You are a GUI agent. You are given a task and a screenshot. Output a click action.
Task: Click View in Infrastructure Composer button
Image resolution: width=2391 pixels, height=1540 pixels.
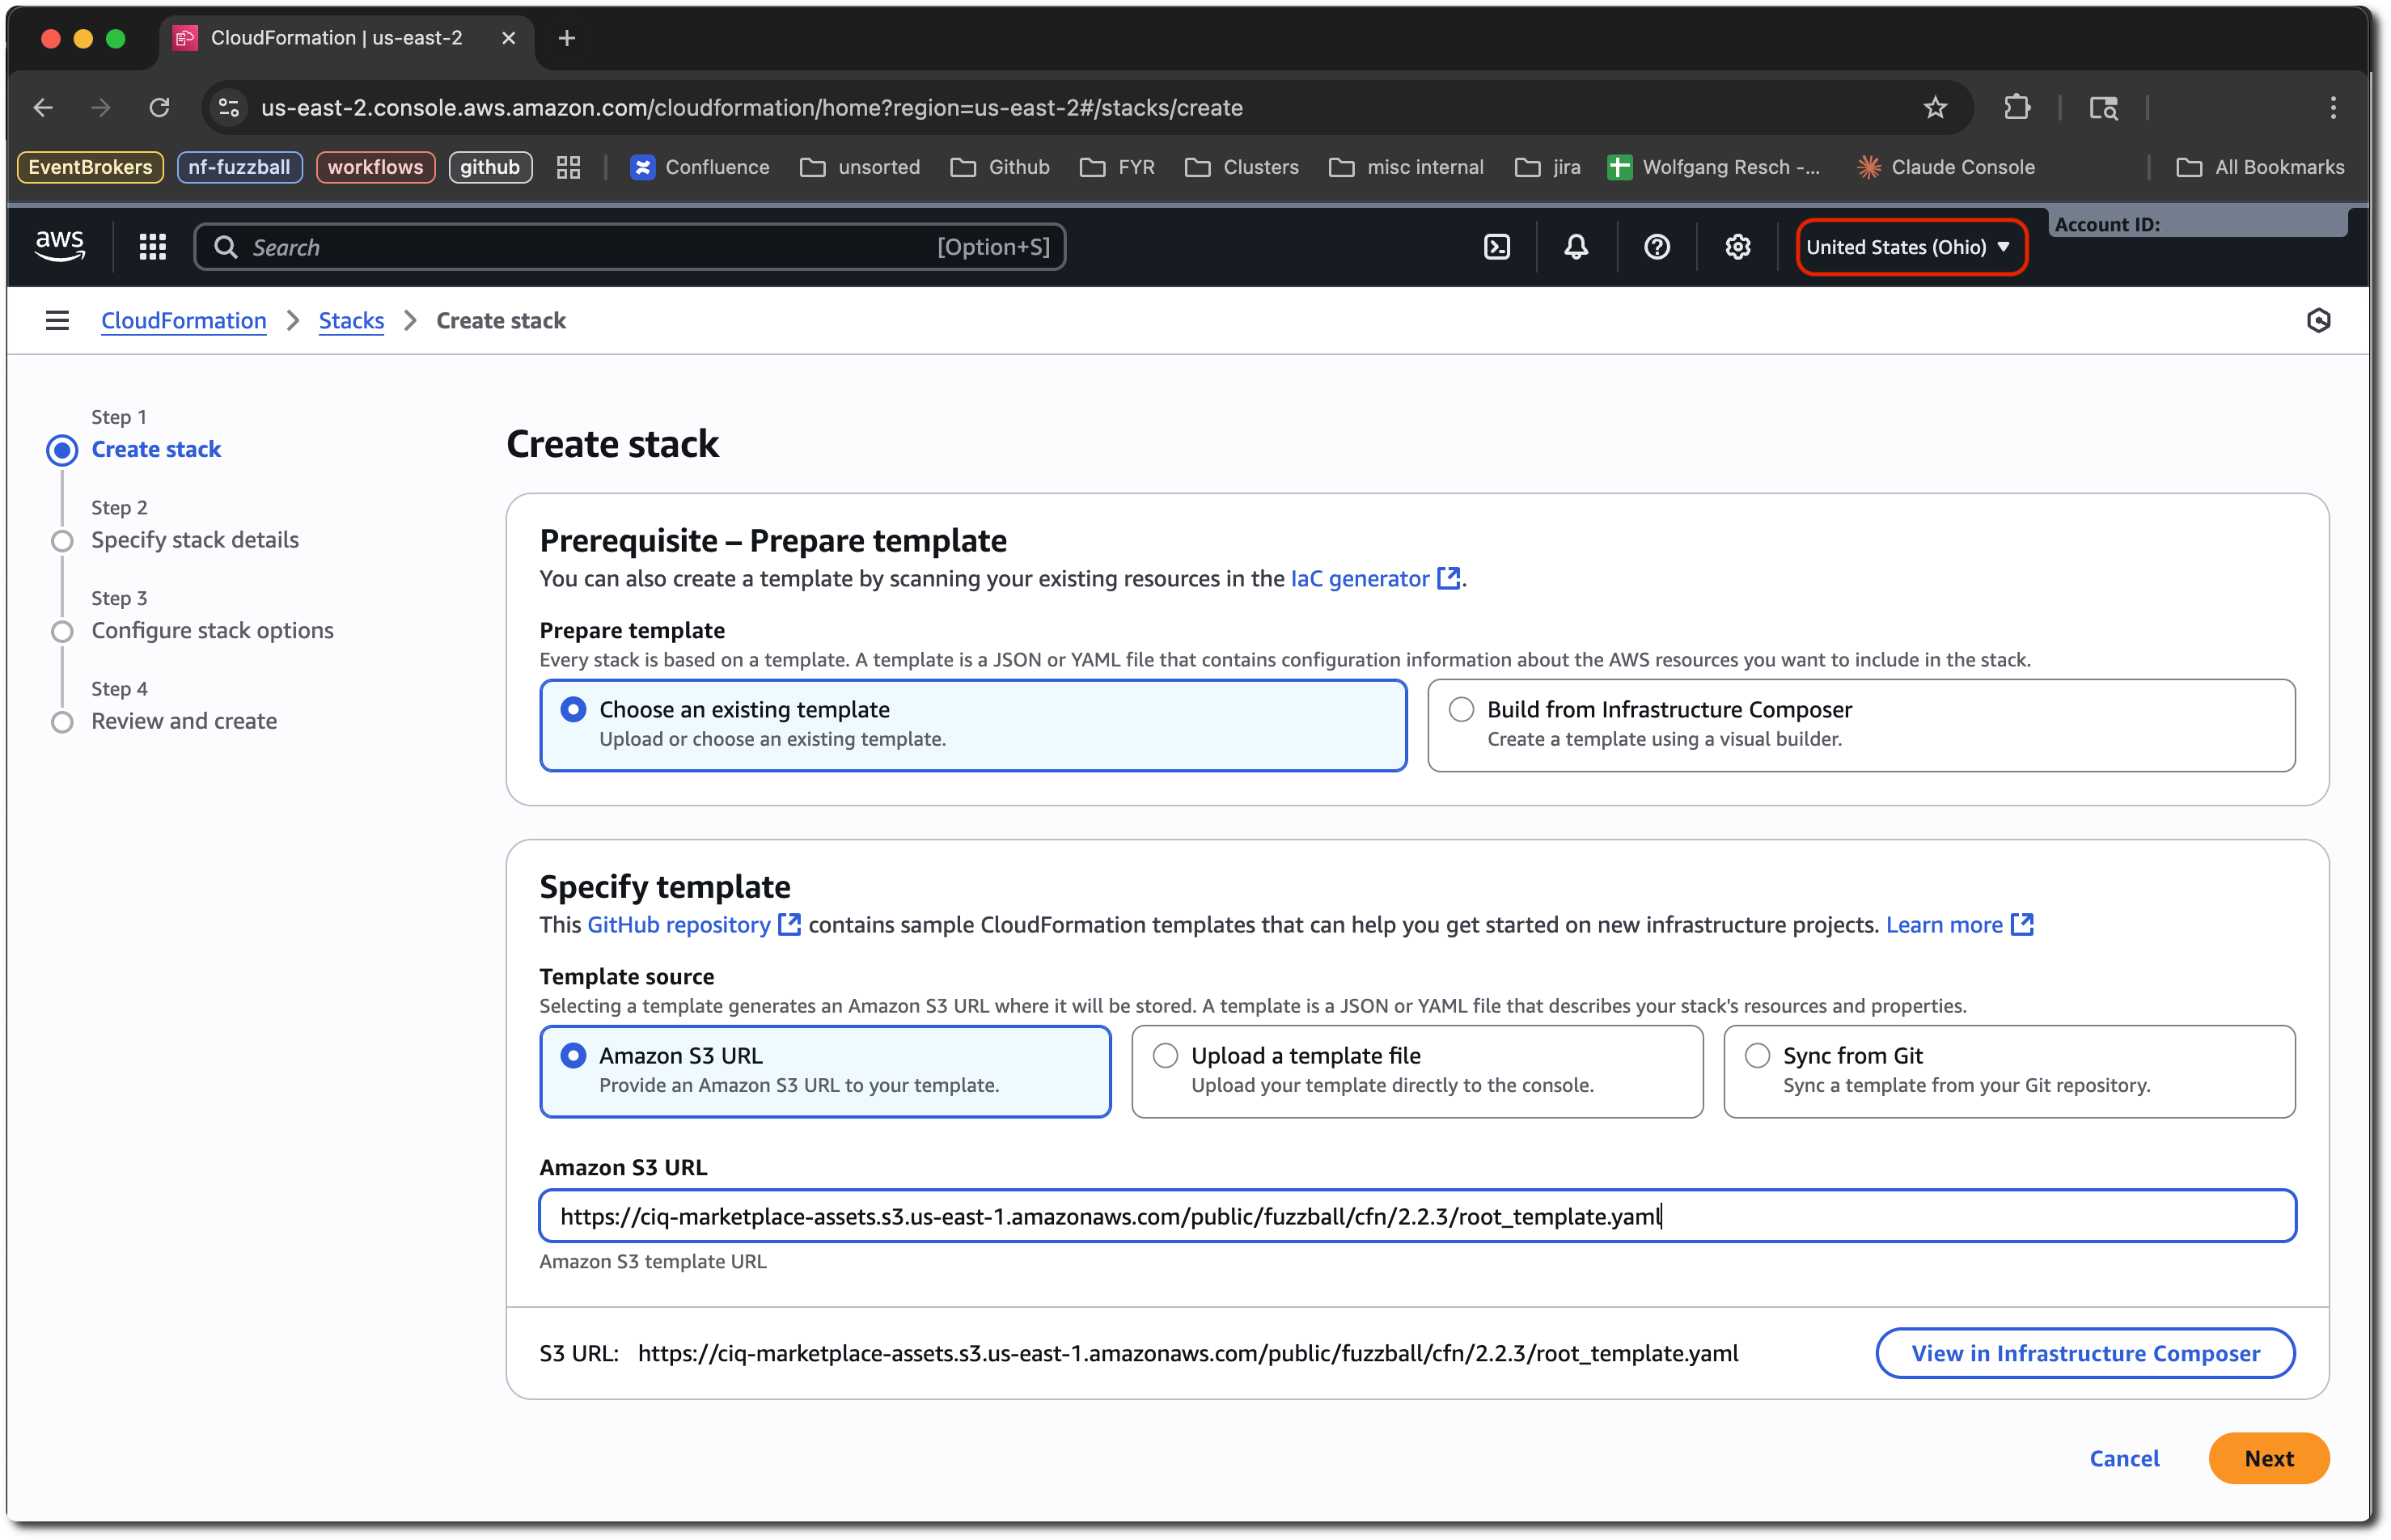pos(2085,1353)
